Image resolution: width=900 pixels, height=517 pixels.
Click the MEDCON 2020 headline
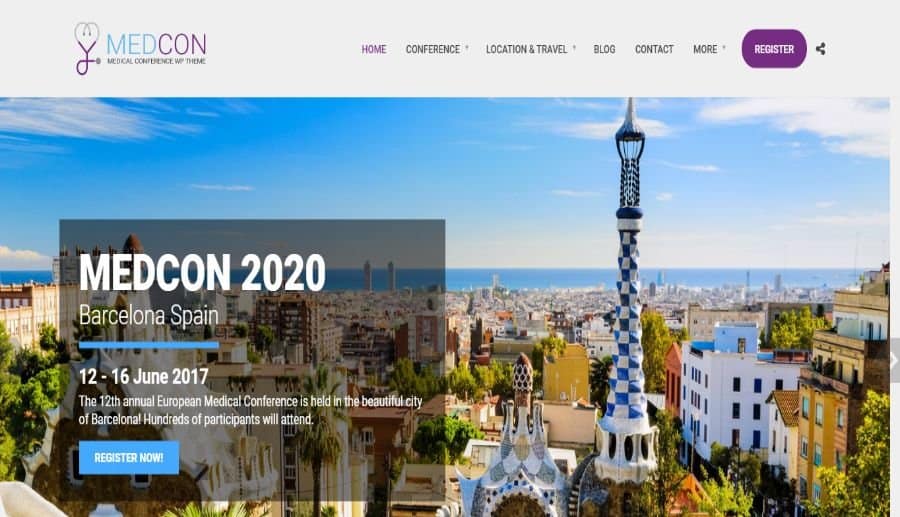(x=202, y=272)
